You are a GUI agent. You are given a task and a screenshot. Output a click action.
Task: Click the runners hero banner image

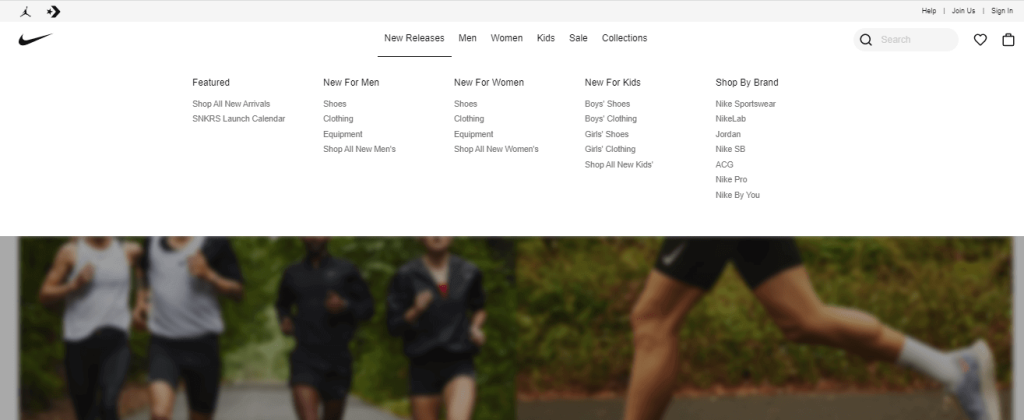pos(515,328)
